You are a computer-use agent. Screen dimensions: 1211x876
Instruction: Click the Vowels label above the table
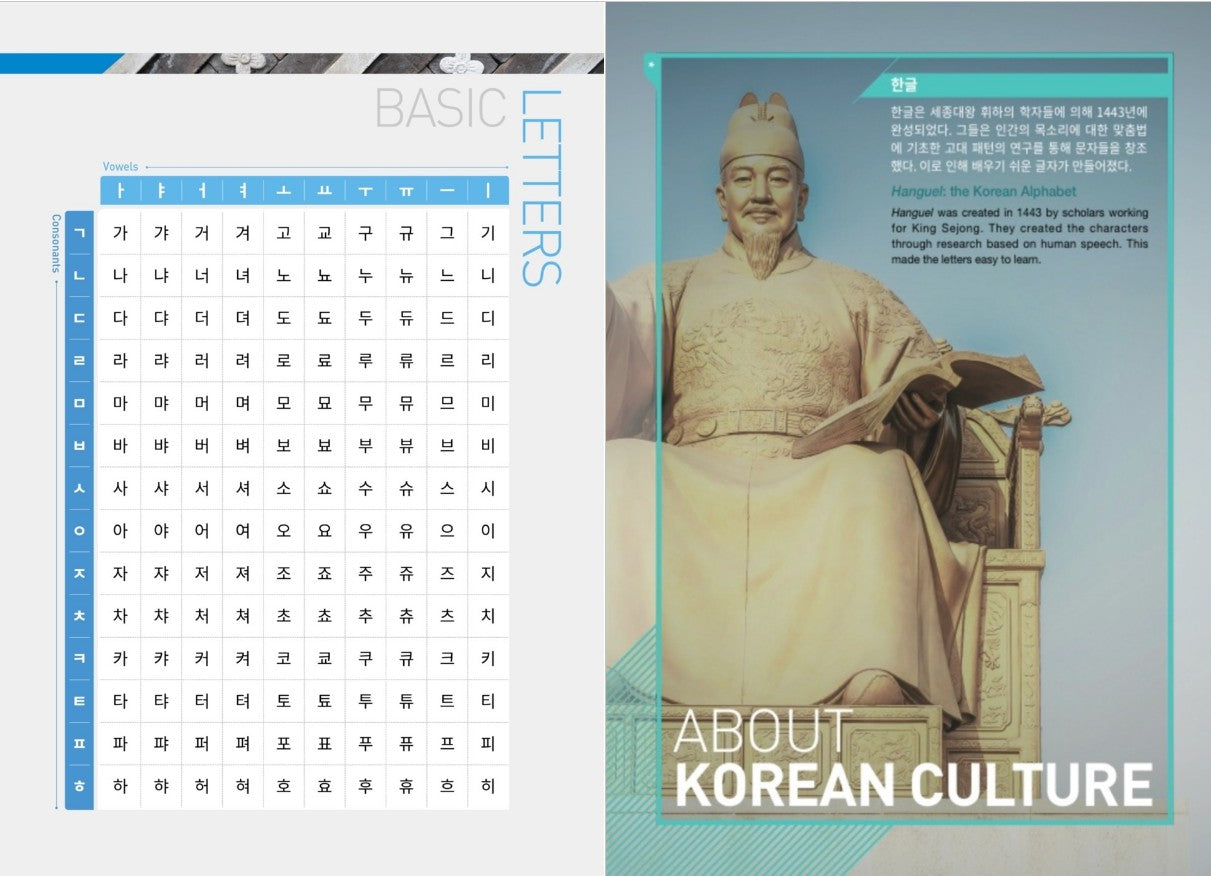(120, 166)
